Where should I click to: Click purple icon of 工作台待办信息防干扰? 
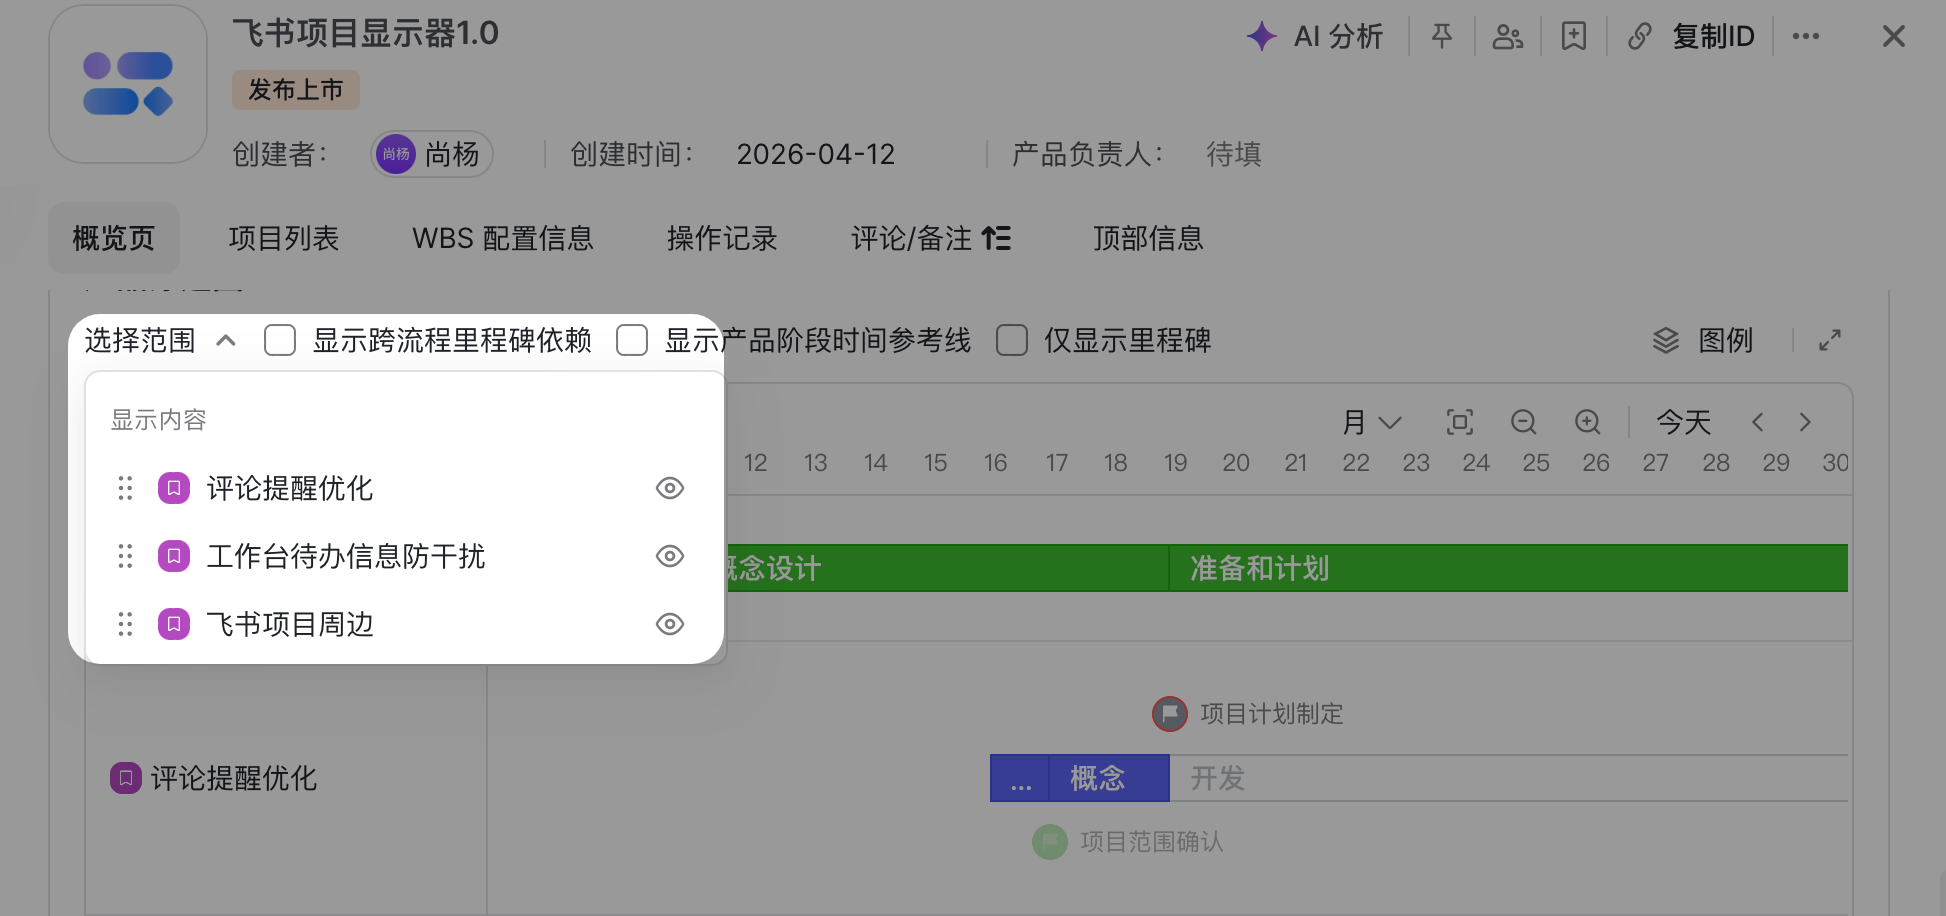tap(174, 556)
